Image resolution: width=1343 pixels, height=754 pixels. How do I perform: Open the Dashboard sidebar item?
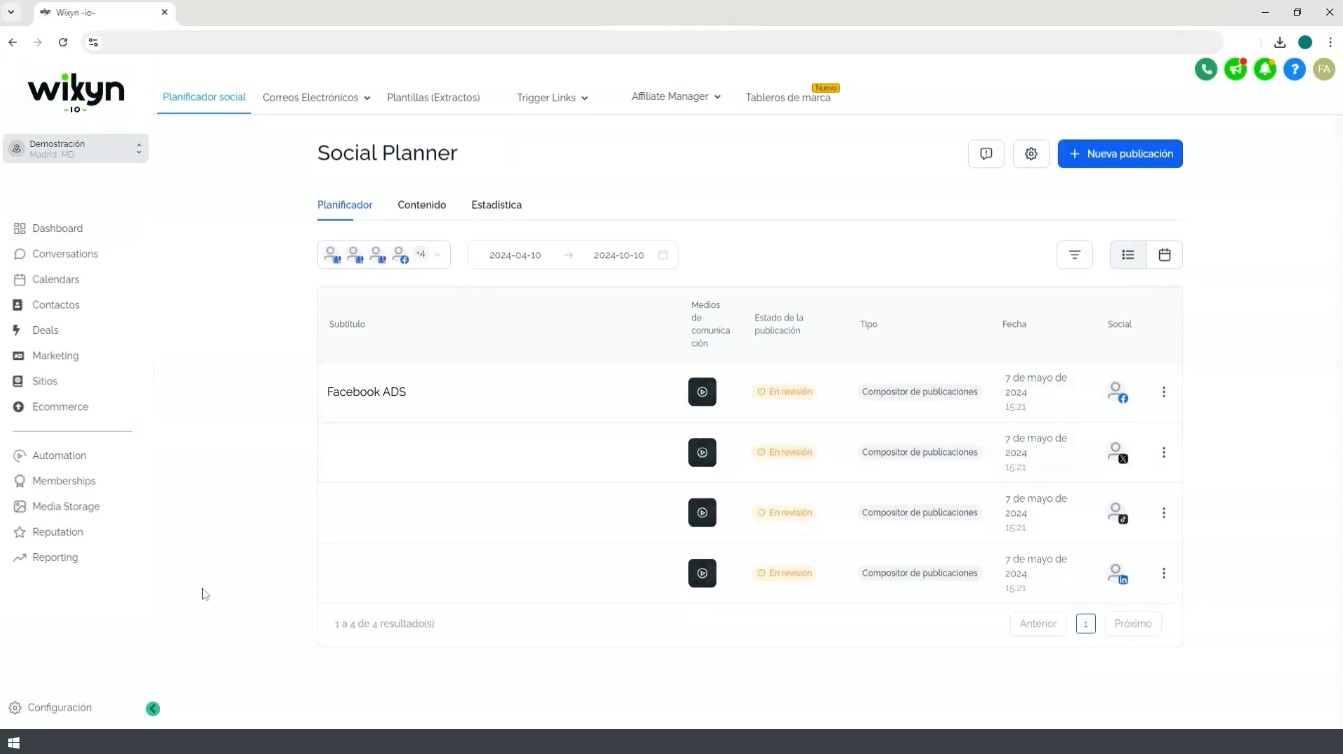tap(57, 228)
